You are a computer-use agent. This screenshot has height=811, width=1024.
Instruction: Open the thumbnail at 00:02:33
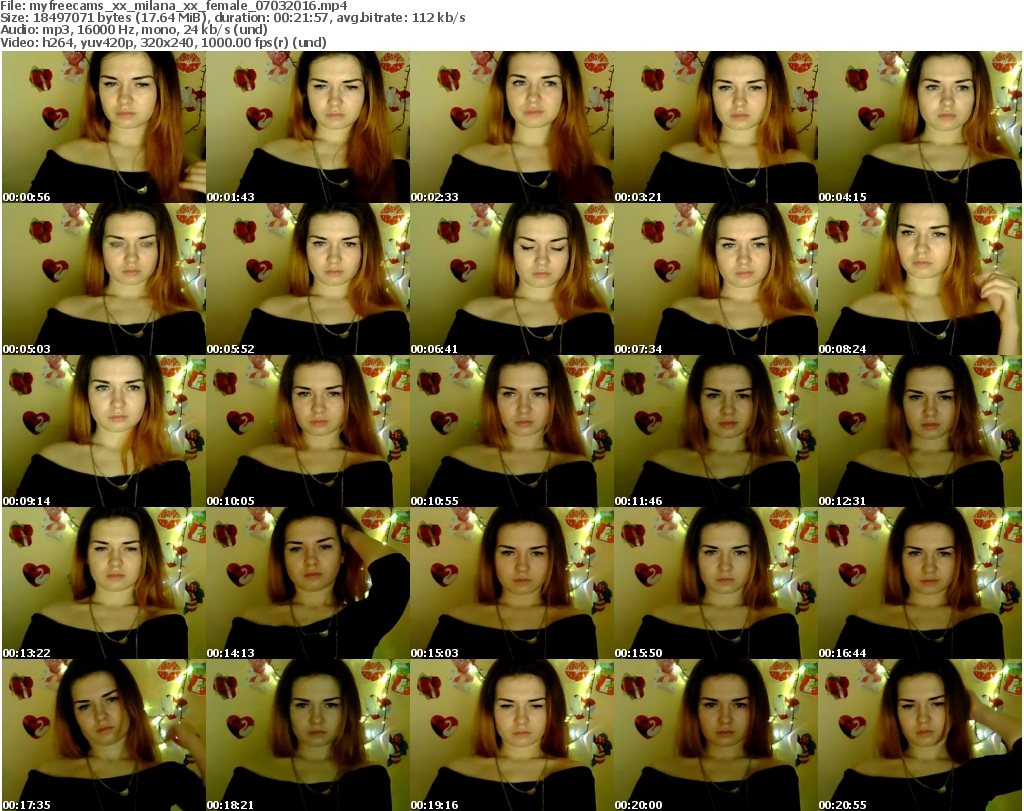(x=511, y=127)
